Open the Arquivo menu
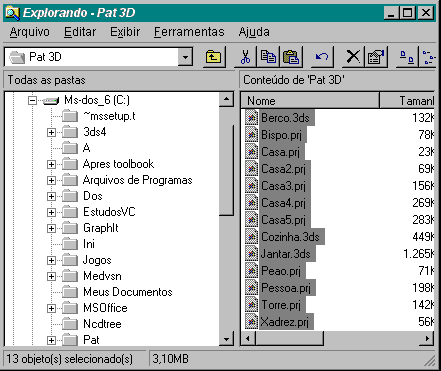The width and height of the screenshot is (441, 371). 29,32
